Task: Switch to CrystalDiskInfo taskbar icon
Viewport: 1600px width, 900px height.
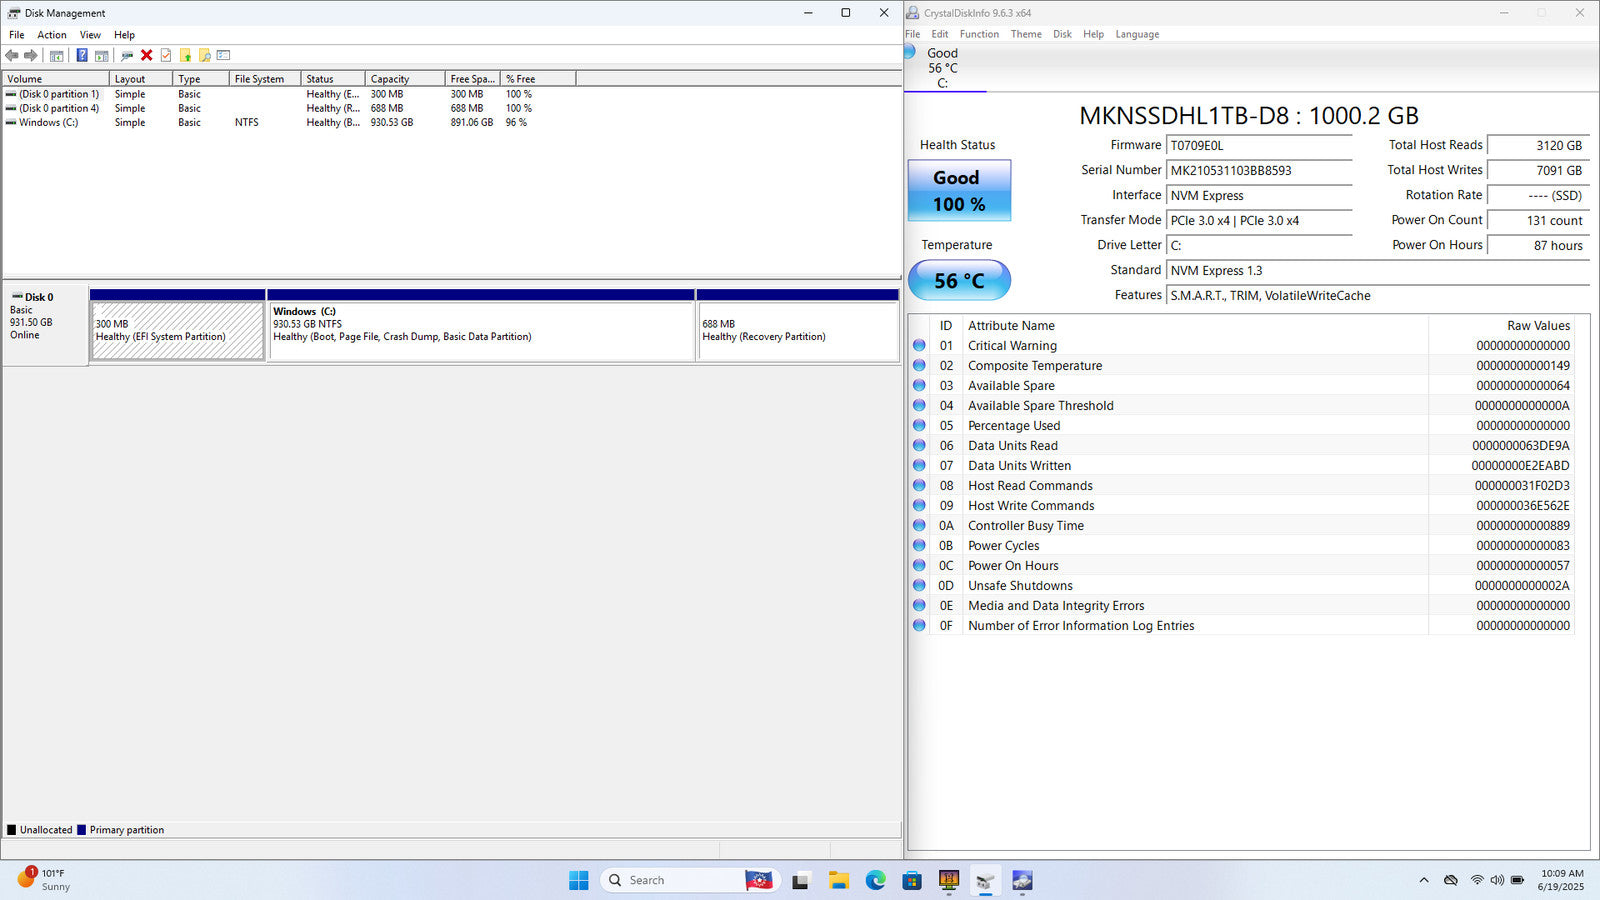Action: coord(1022,880)
